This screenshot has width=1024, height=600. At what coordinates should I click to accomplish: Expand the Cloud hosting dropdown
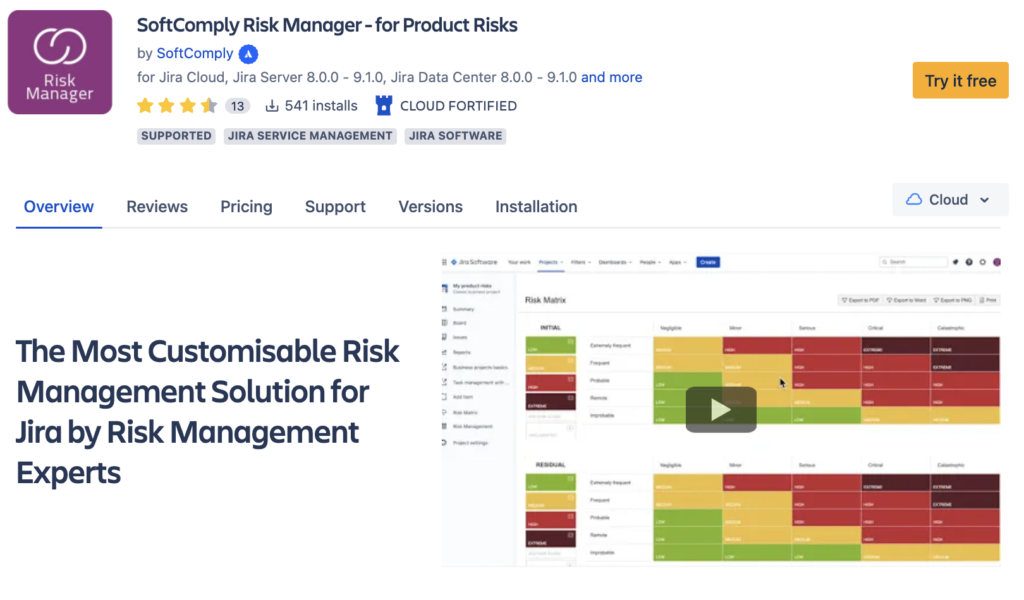(950, 200)
